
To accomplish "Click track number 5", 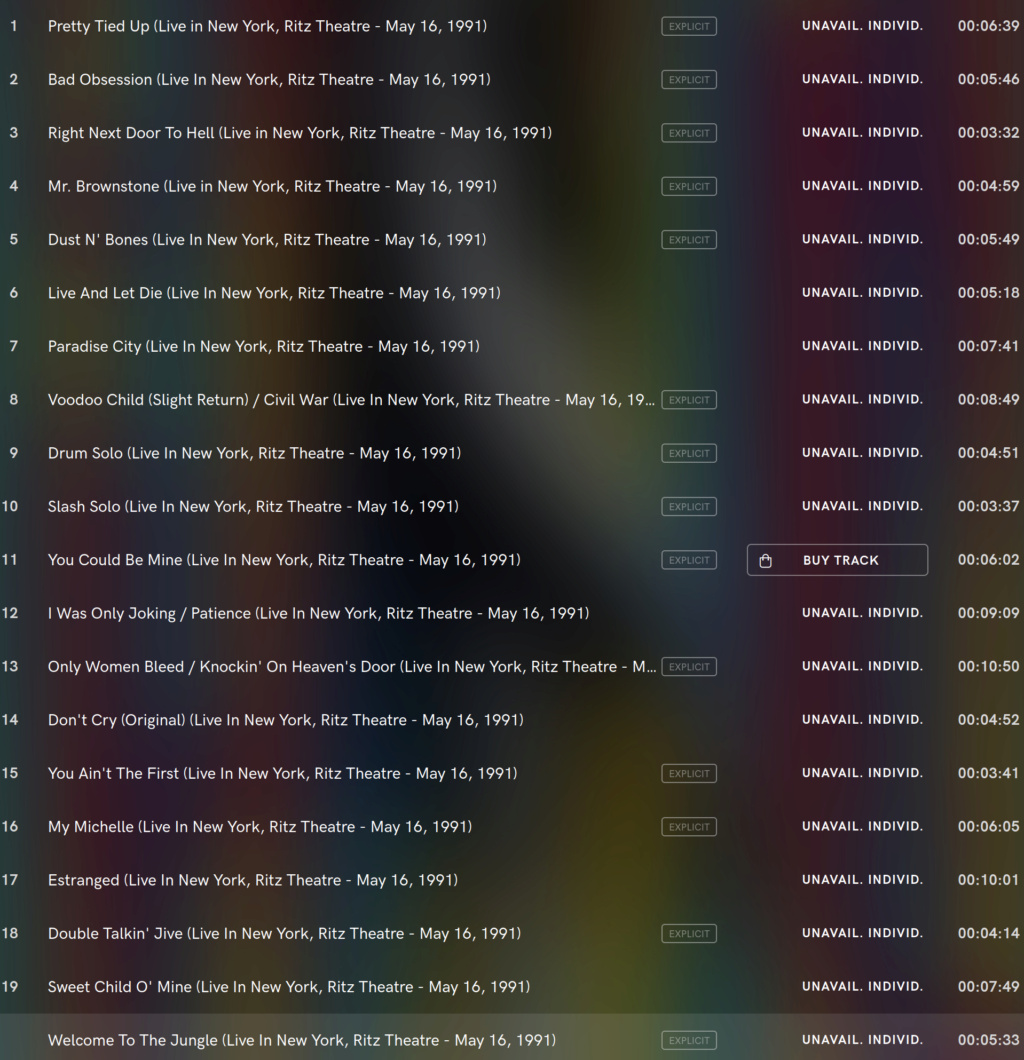I will click(x=14, y=239).
